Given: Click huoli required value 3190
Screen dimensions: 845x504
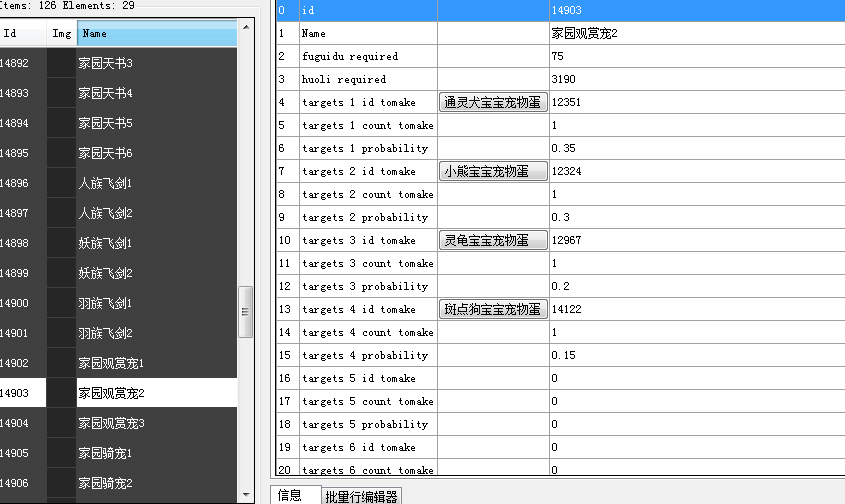Looking at the screenshot, I should click(x=697, y=79).
